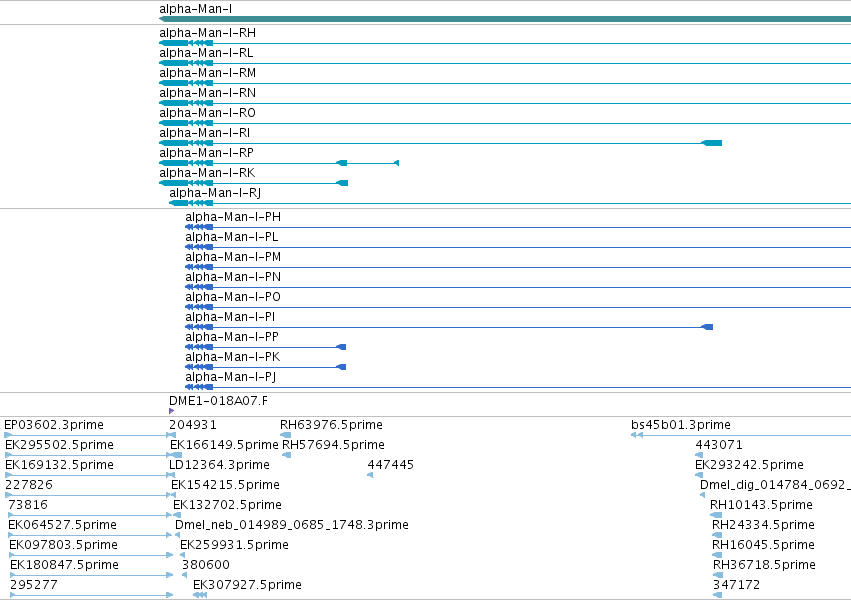Select the alpha-Man-I-PH protein label
This screenshot has width=851, height=600.
pyautogui.click(x=233, y=218)
